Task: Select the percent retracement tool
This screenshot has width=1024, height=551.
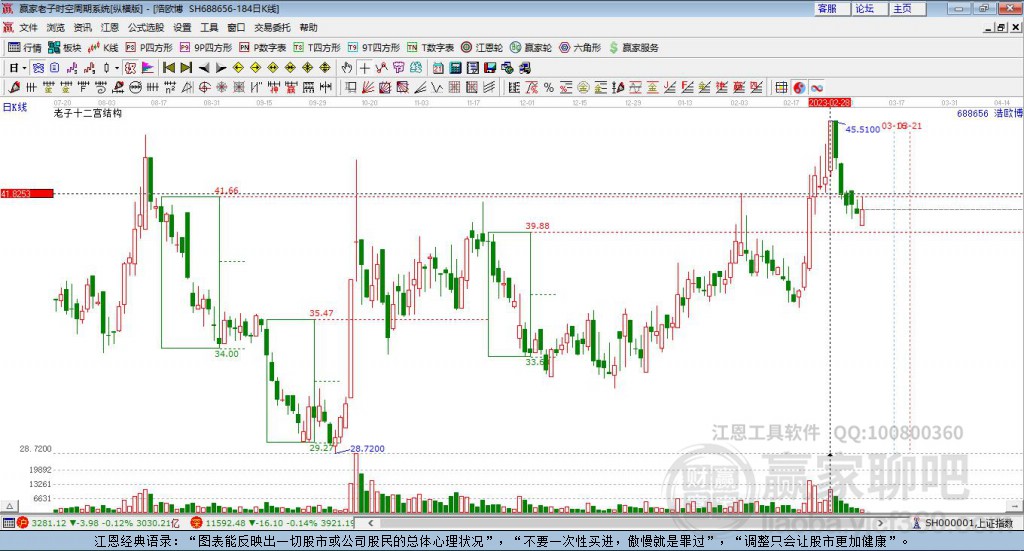Action: pos(549,87)
